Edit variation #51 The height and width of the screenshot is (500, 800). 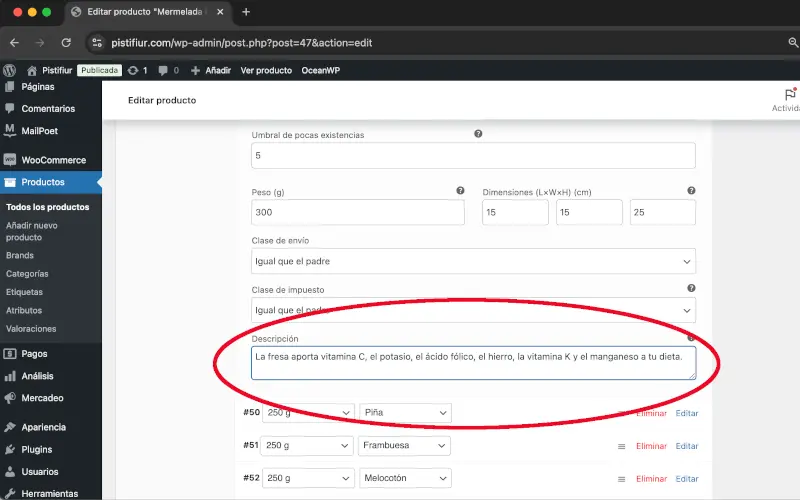(x=687, y=446)
